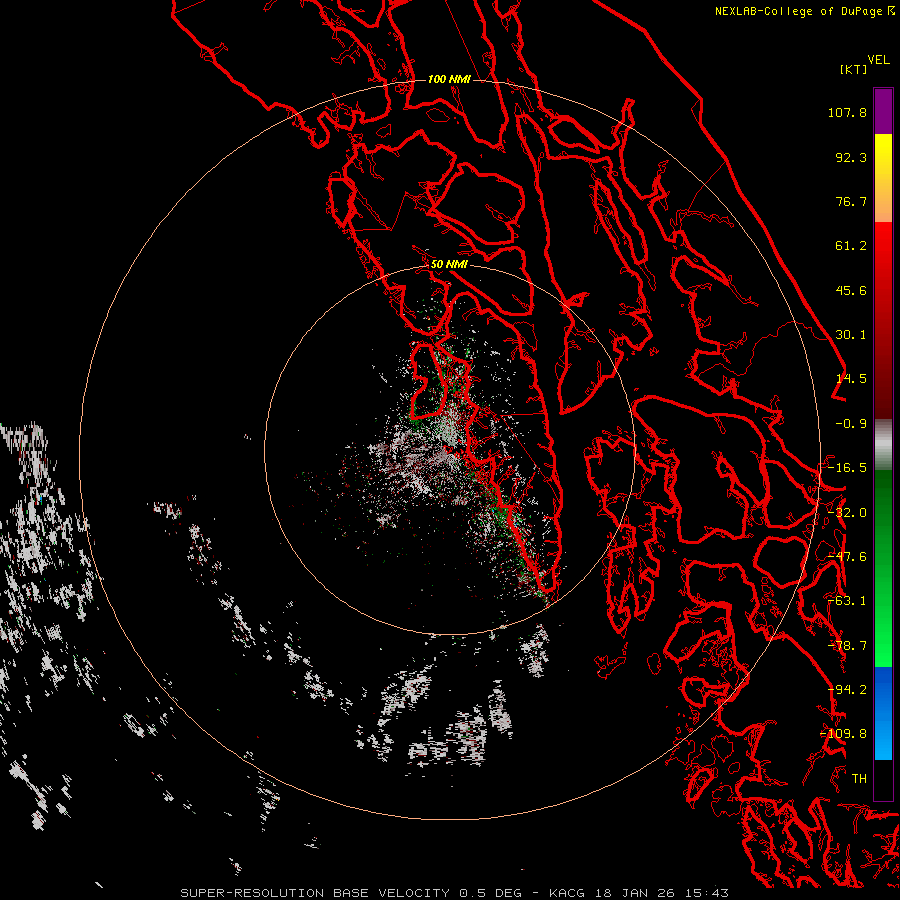
Task: Select the -47.6 scale value
Action: point(847,557)
